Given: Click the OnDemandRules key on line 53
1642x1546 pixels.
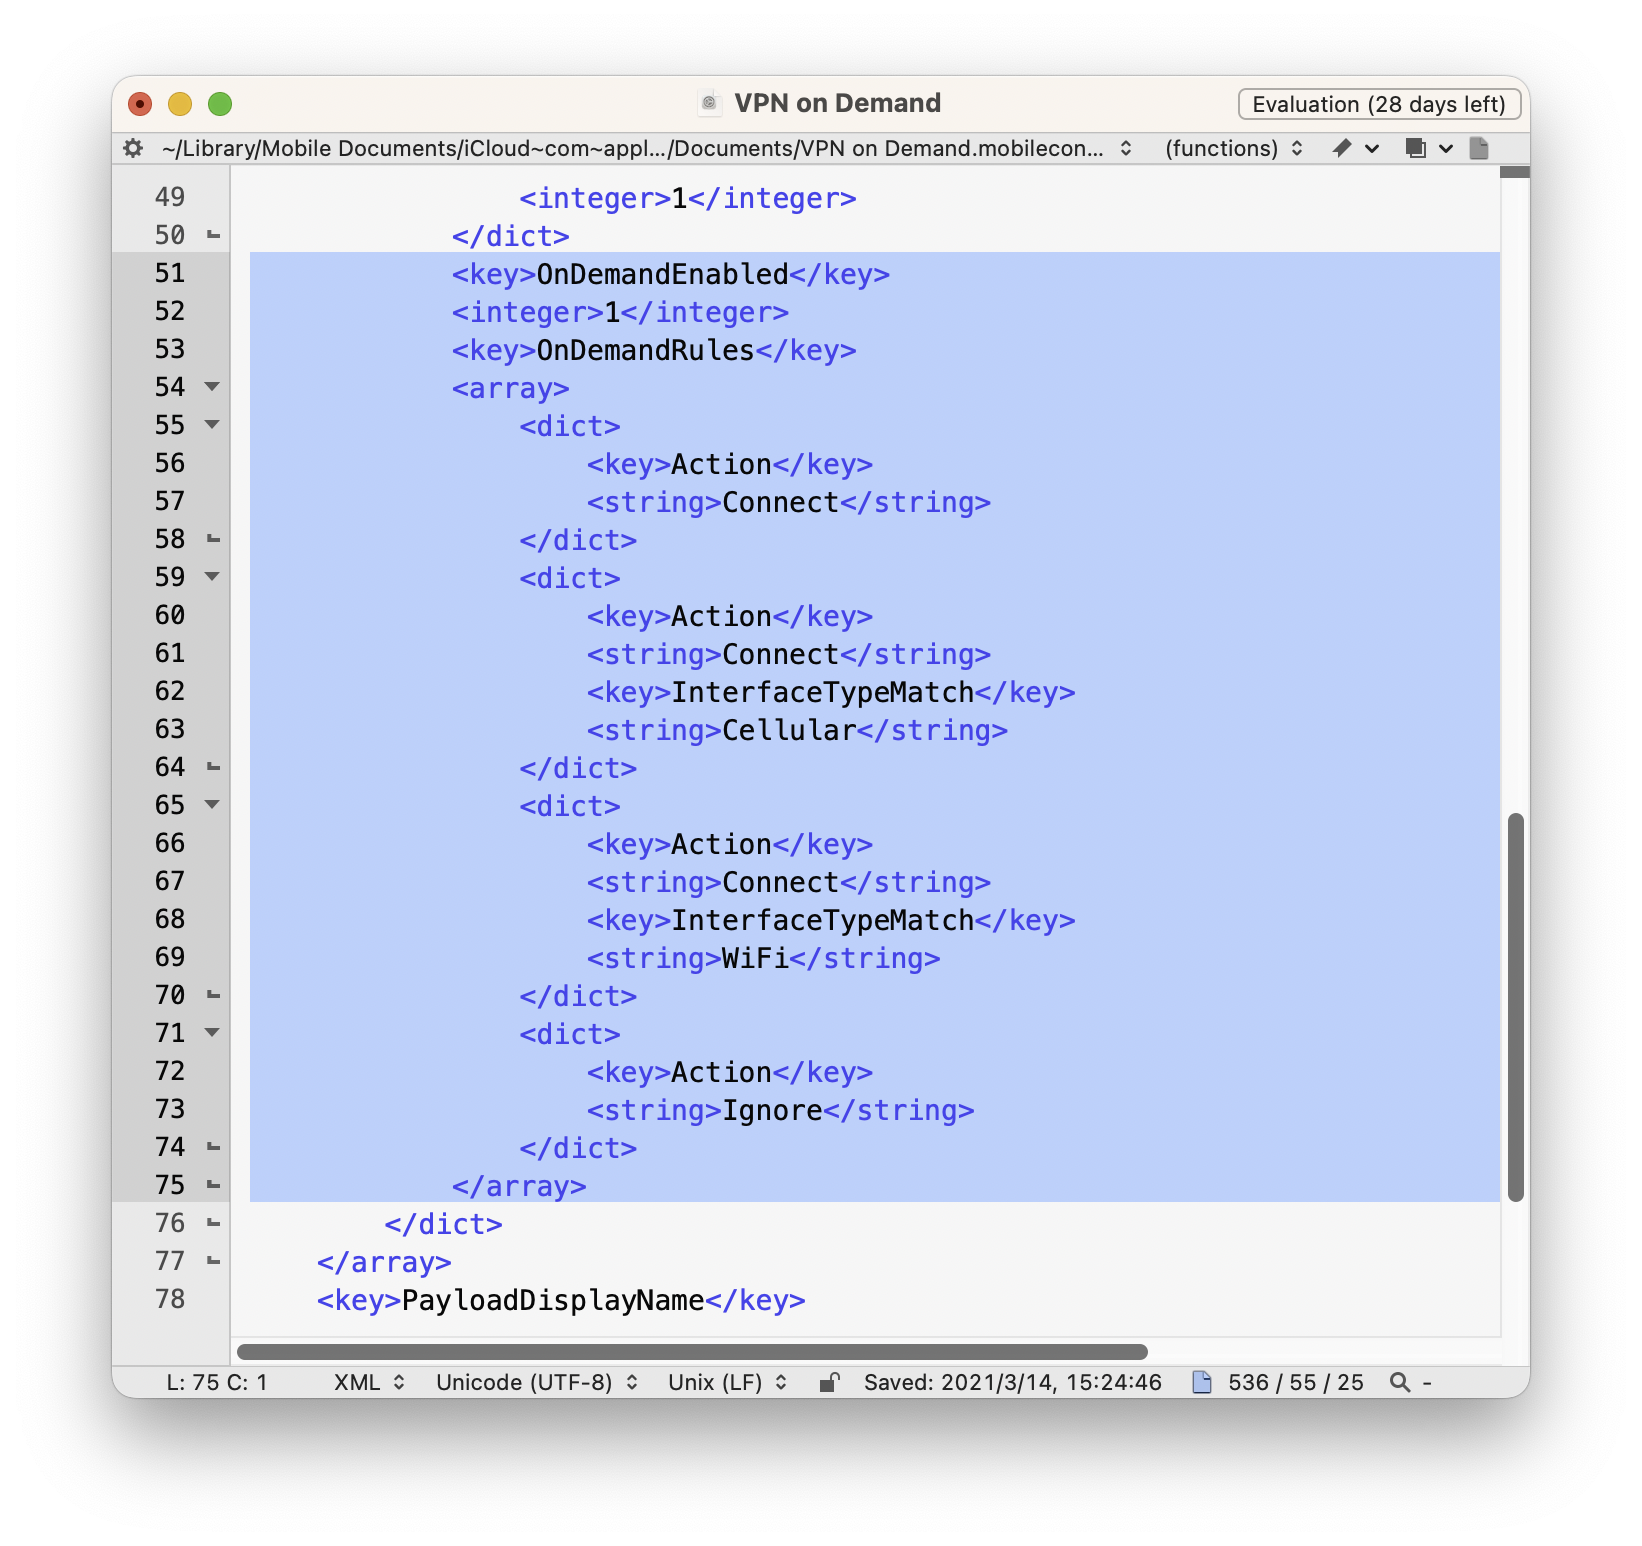Looking at the screenshot, I should click(645, 350).
